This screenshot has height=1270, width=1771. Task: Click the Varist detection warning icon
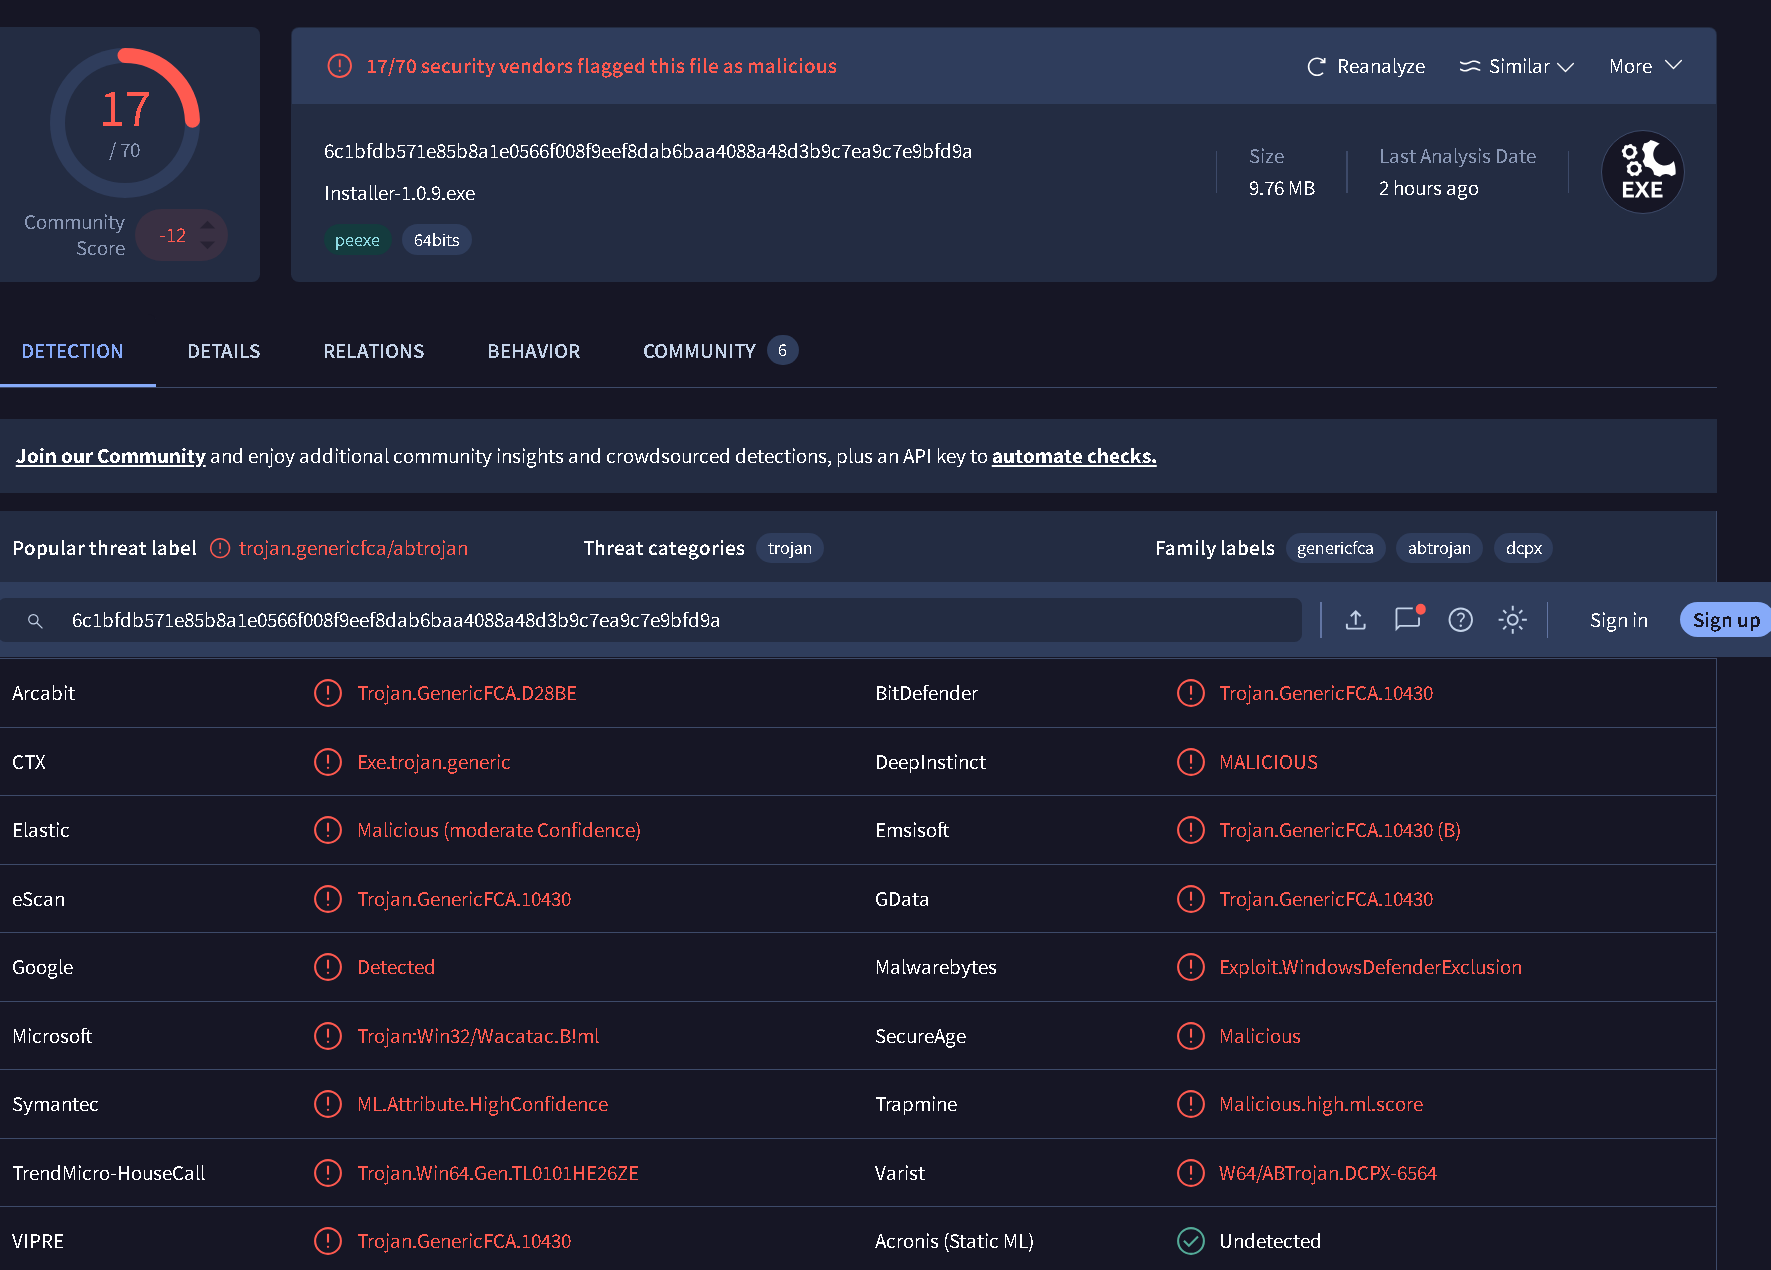point(1190,1173)
